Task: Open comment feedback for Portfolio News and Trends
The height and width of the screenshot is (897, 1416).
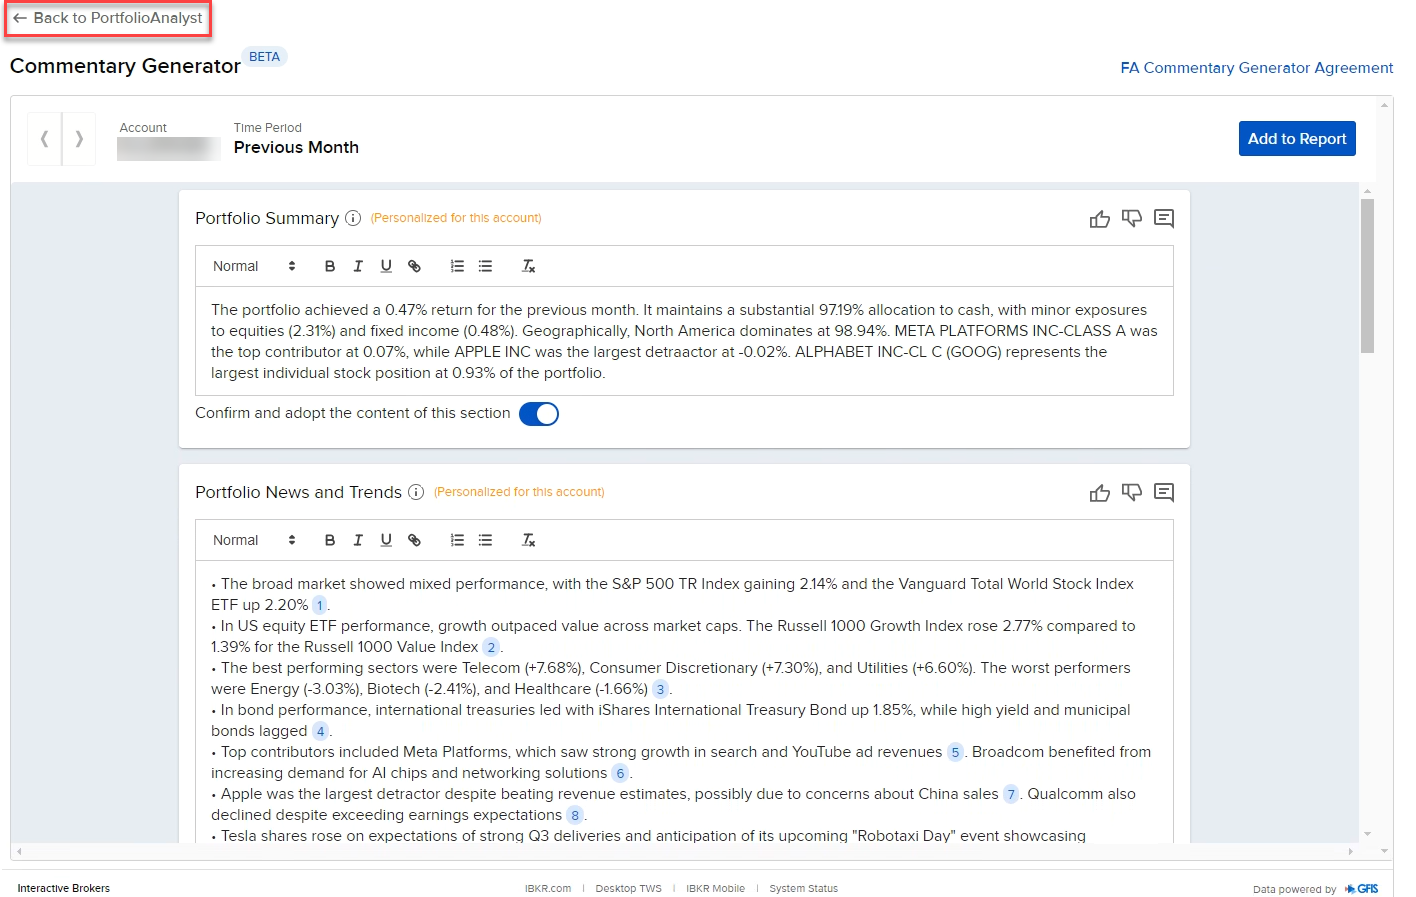Action: (1163, 492)
